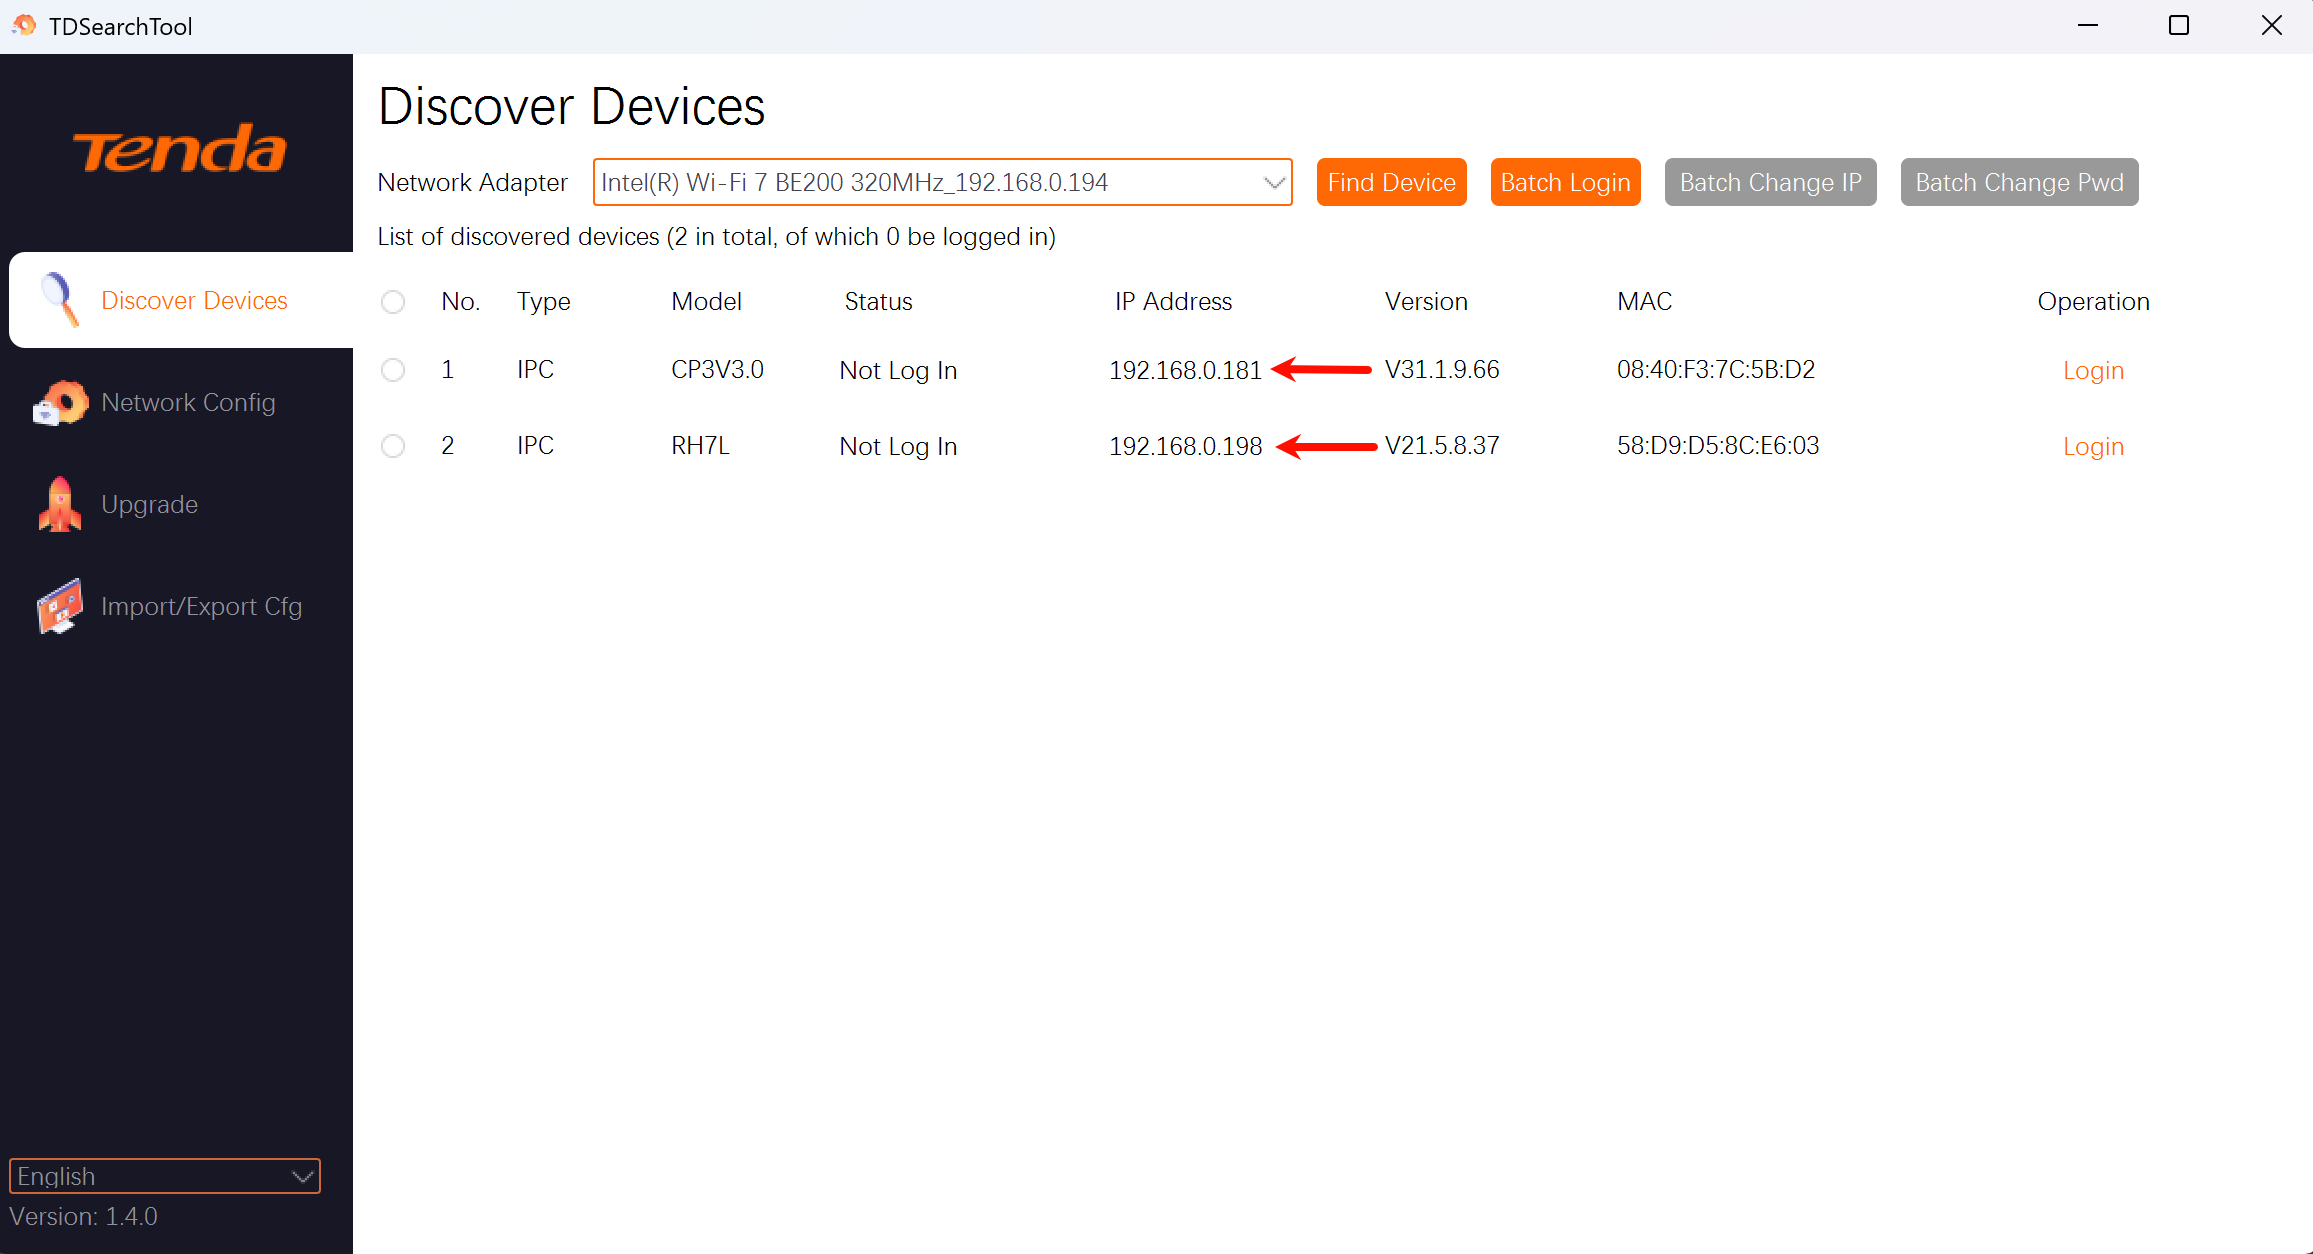Open the Network Config section
The width and height of the screenshot is (2313, 1254).
[x=188, y=403]
